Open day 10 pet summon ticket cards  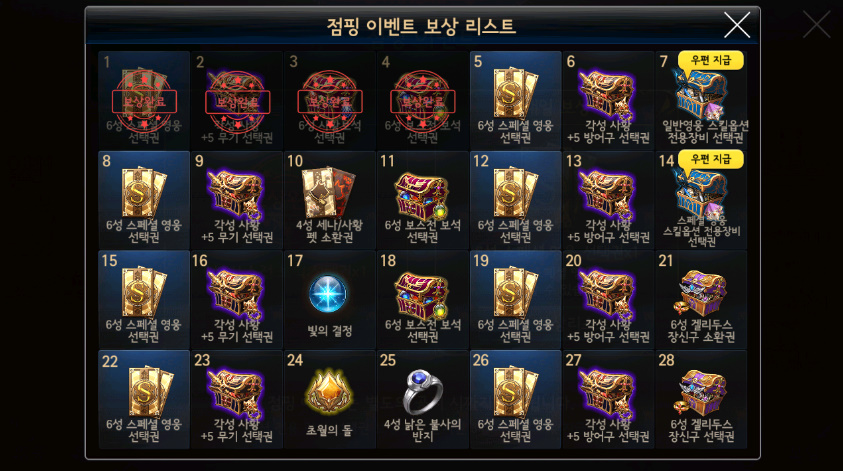click(328, 192)
